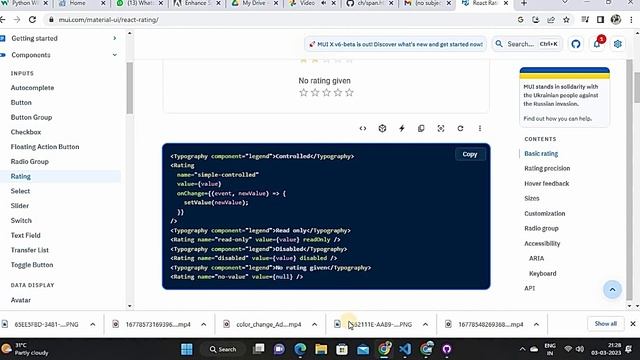
Task: Launch Microsoft Edge from taskbar
Action: 300,349
